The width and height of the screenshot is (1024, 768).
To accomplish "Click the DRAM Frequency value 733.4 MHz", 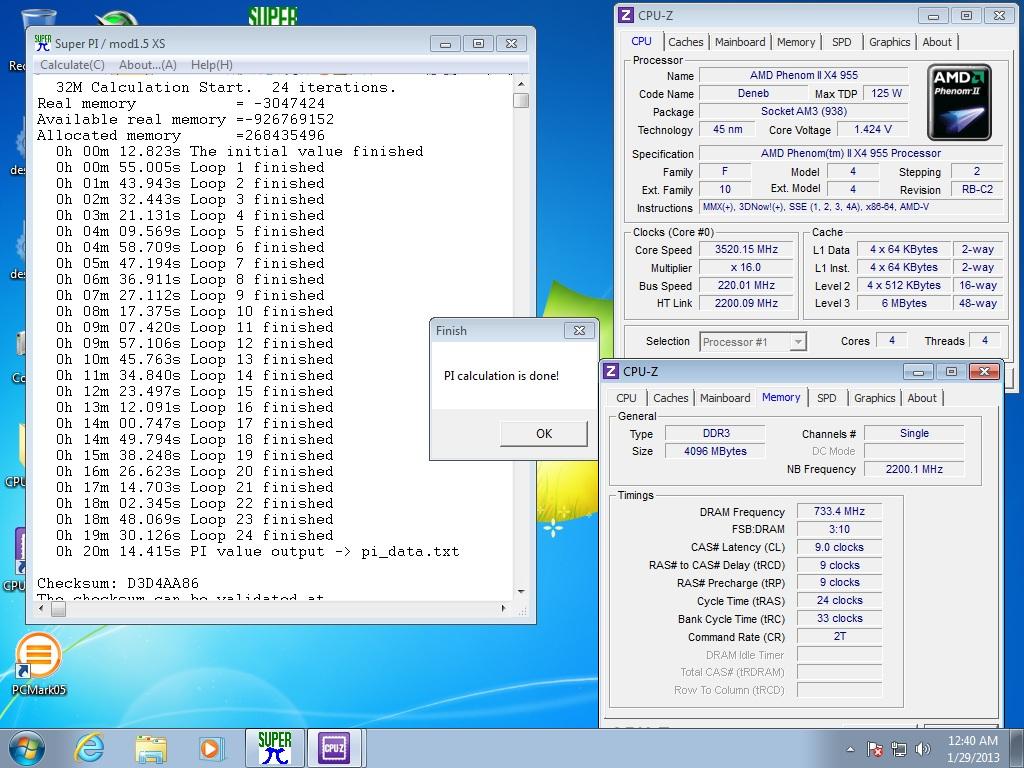I will pyautogui.click(x=839, y=511).
